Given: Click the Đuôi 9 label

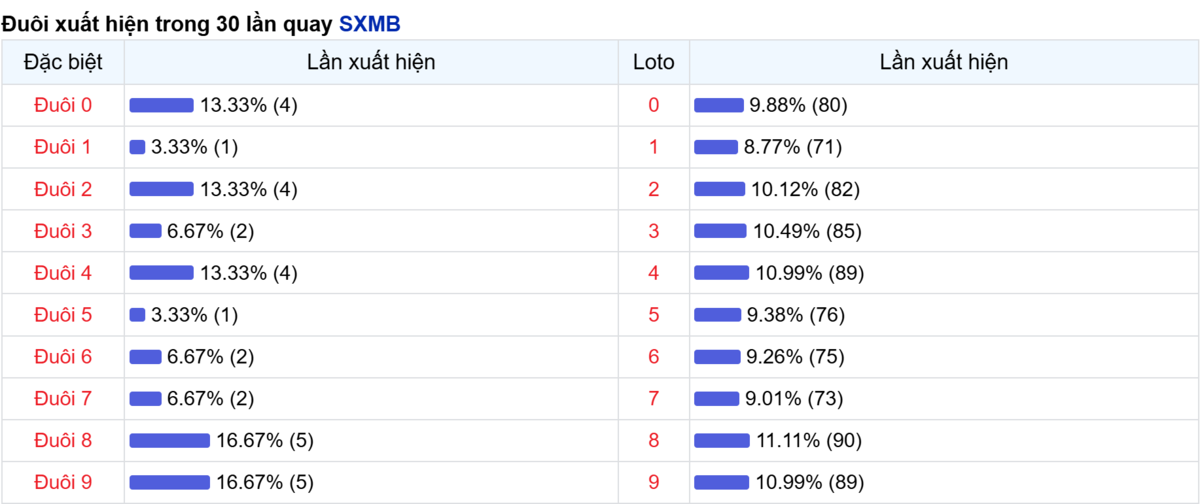Looking at the screenshot, I should [63, 483].
